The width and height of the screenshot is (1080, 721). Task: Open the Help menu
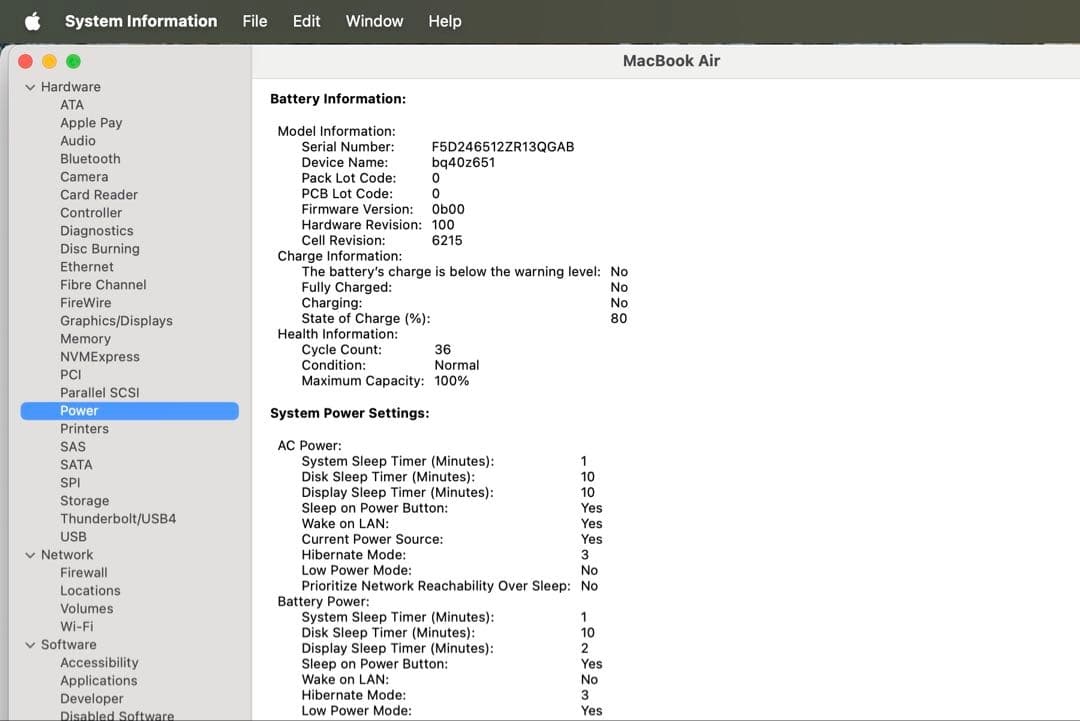point(444,21)
